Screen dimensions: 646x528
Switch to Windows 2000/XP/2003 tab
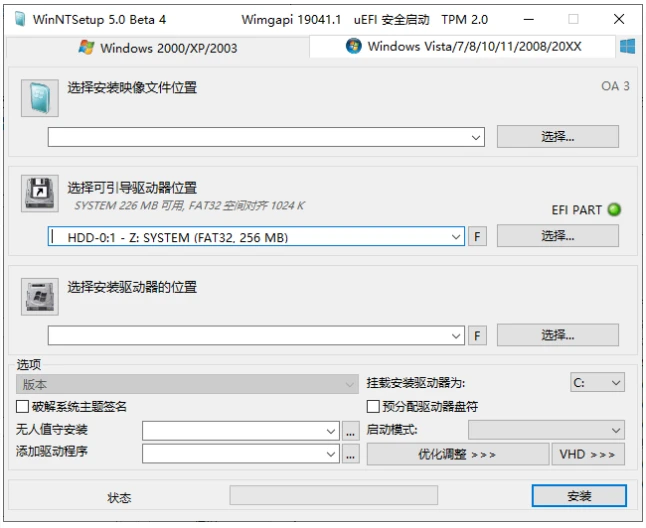pos(158,48)
